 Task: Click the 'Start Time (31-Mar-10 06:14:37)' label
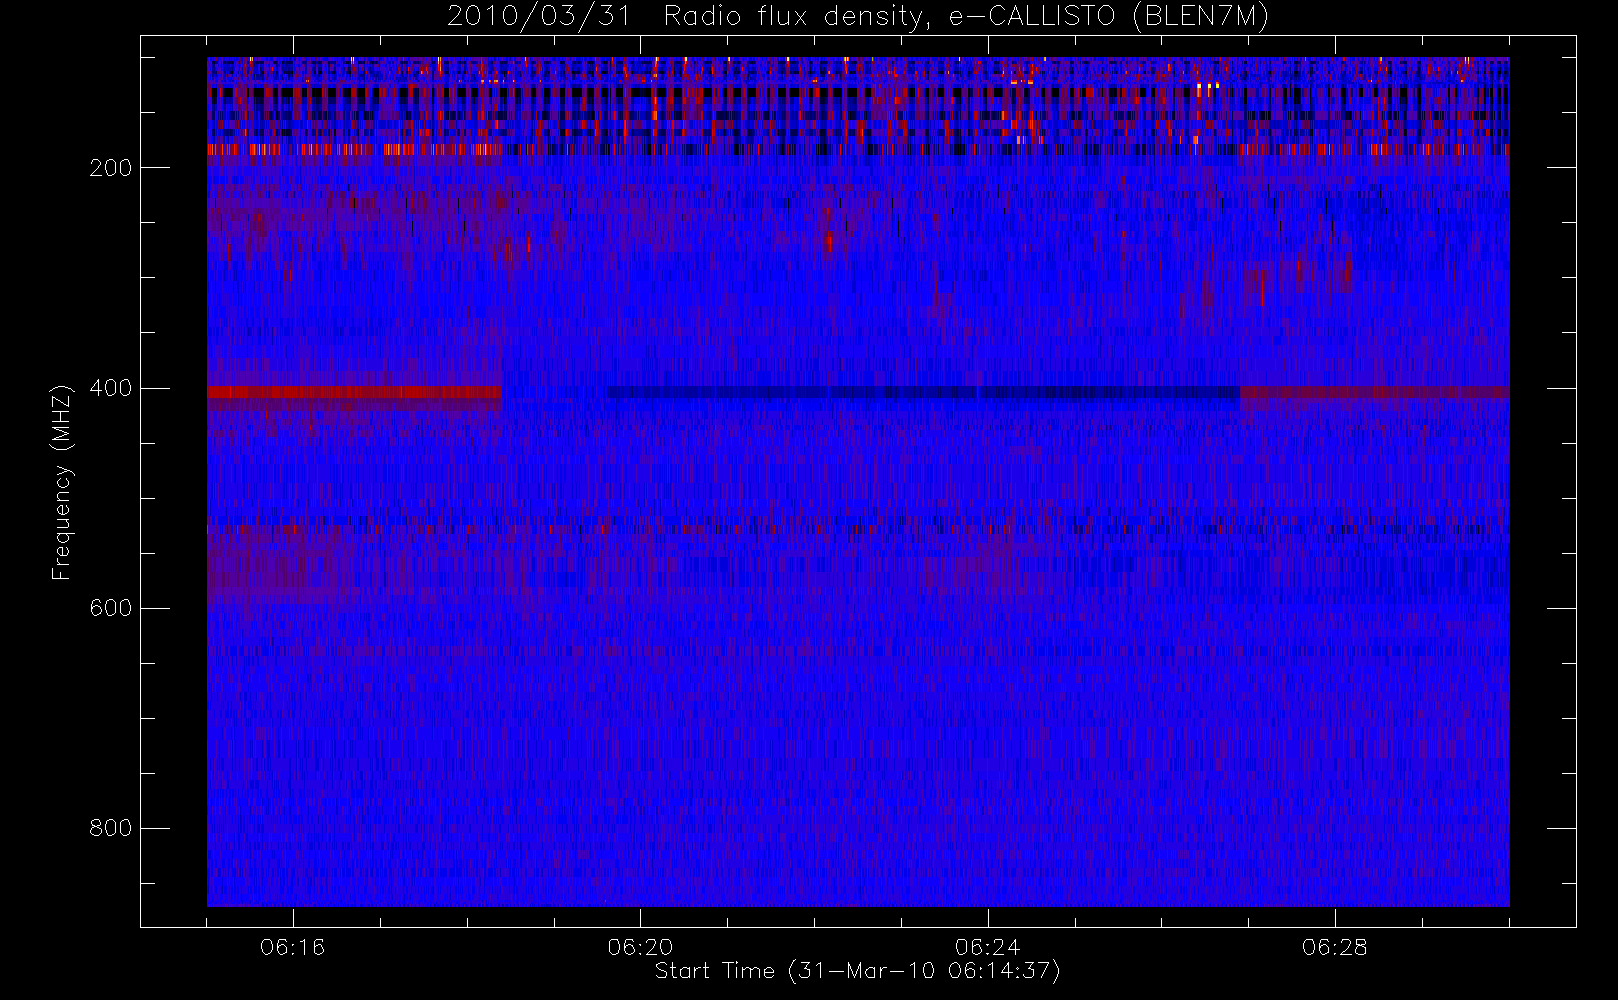pyautogui.click(x=857, y=971)
